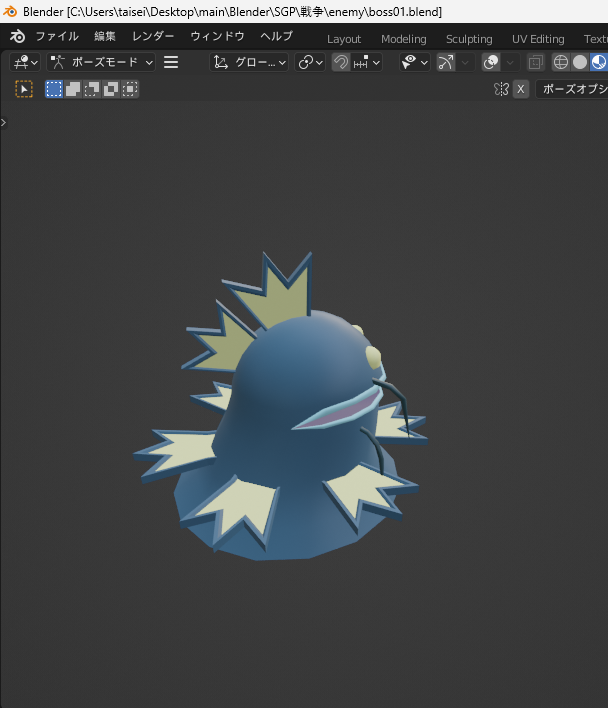Open the ファイル menu
Image resolution: width=608 pixels, height=708 pixels.
[57, 37]
